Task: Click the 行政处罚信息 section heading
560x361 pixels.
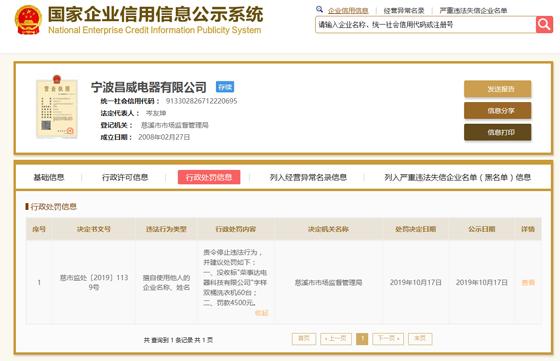Action: pos(54,206)
